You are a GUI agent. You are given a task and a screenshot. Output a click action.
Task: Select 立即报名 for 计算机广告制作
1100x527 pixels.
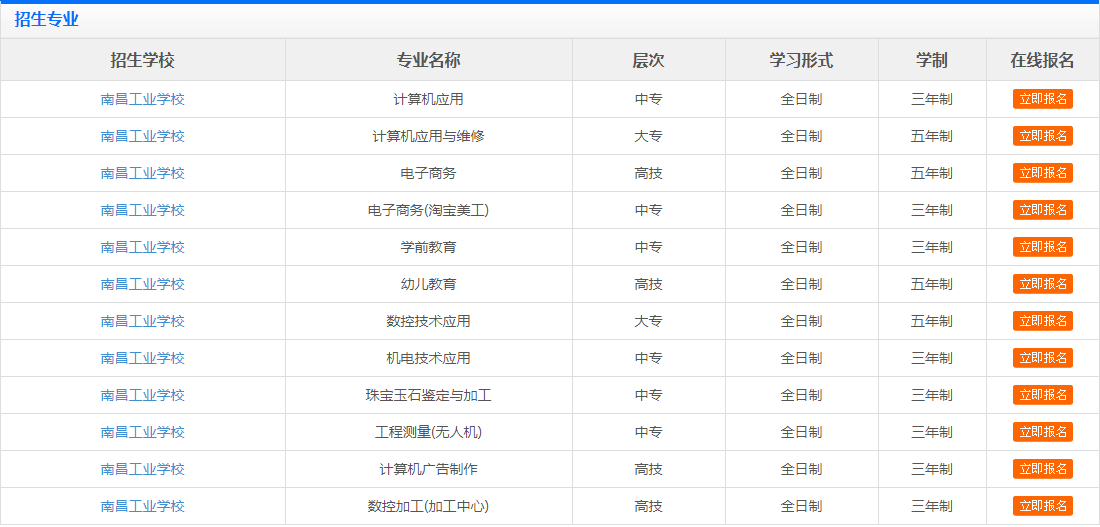[1042, 469]
